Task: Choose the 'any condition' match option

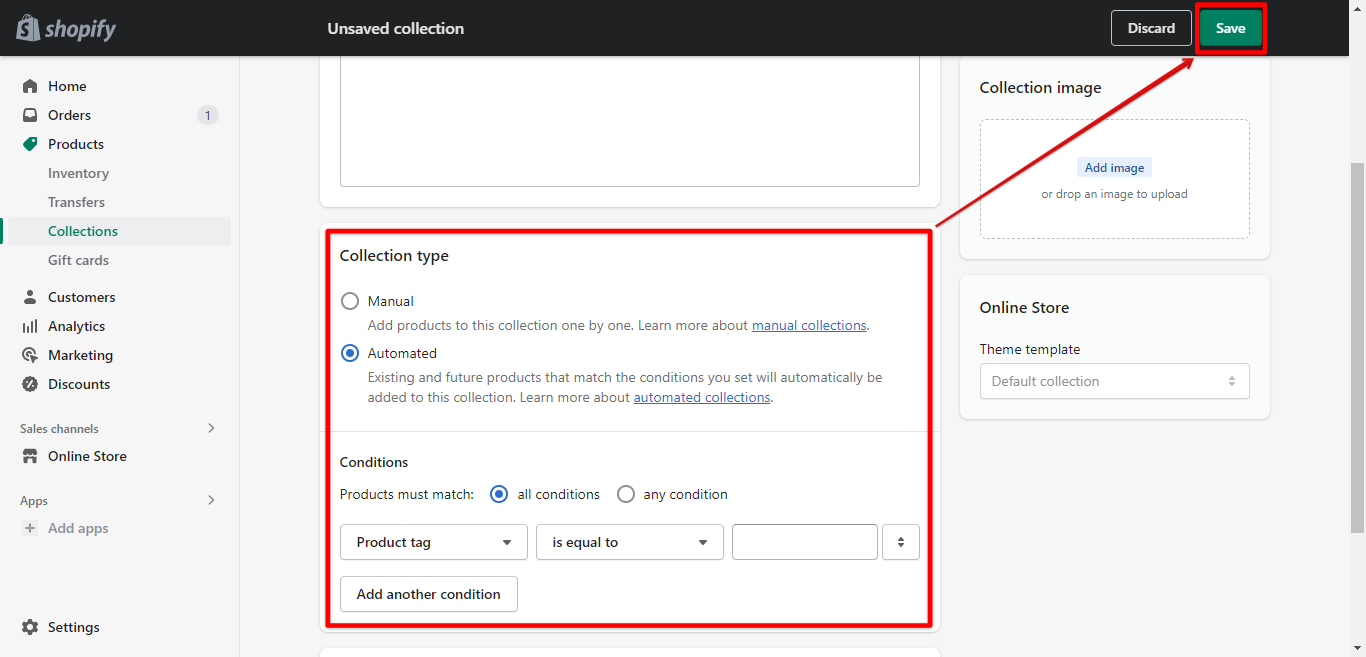Action: 626,494
